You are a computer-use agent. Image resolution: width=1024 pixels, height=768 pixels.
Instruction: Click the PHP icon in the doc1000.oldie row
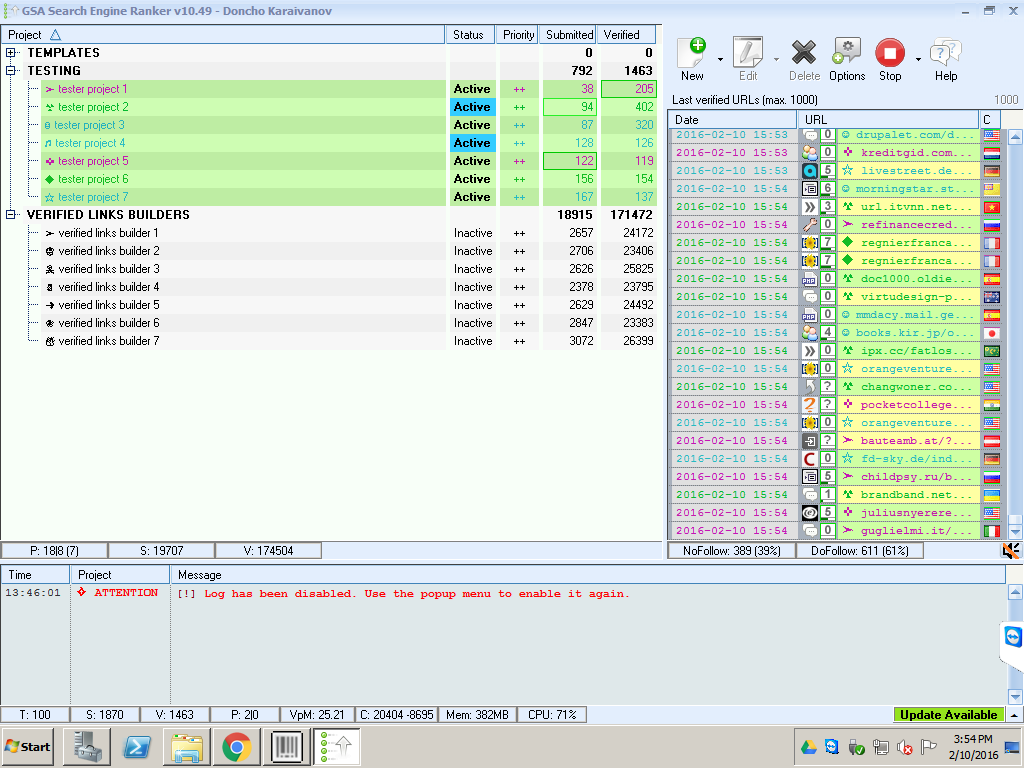(810, 279)
